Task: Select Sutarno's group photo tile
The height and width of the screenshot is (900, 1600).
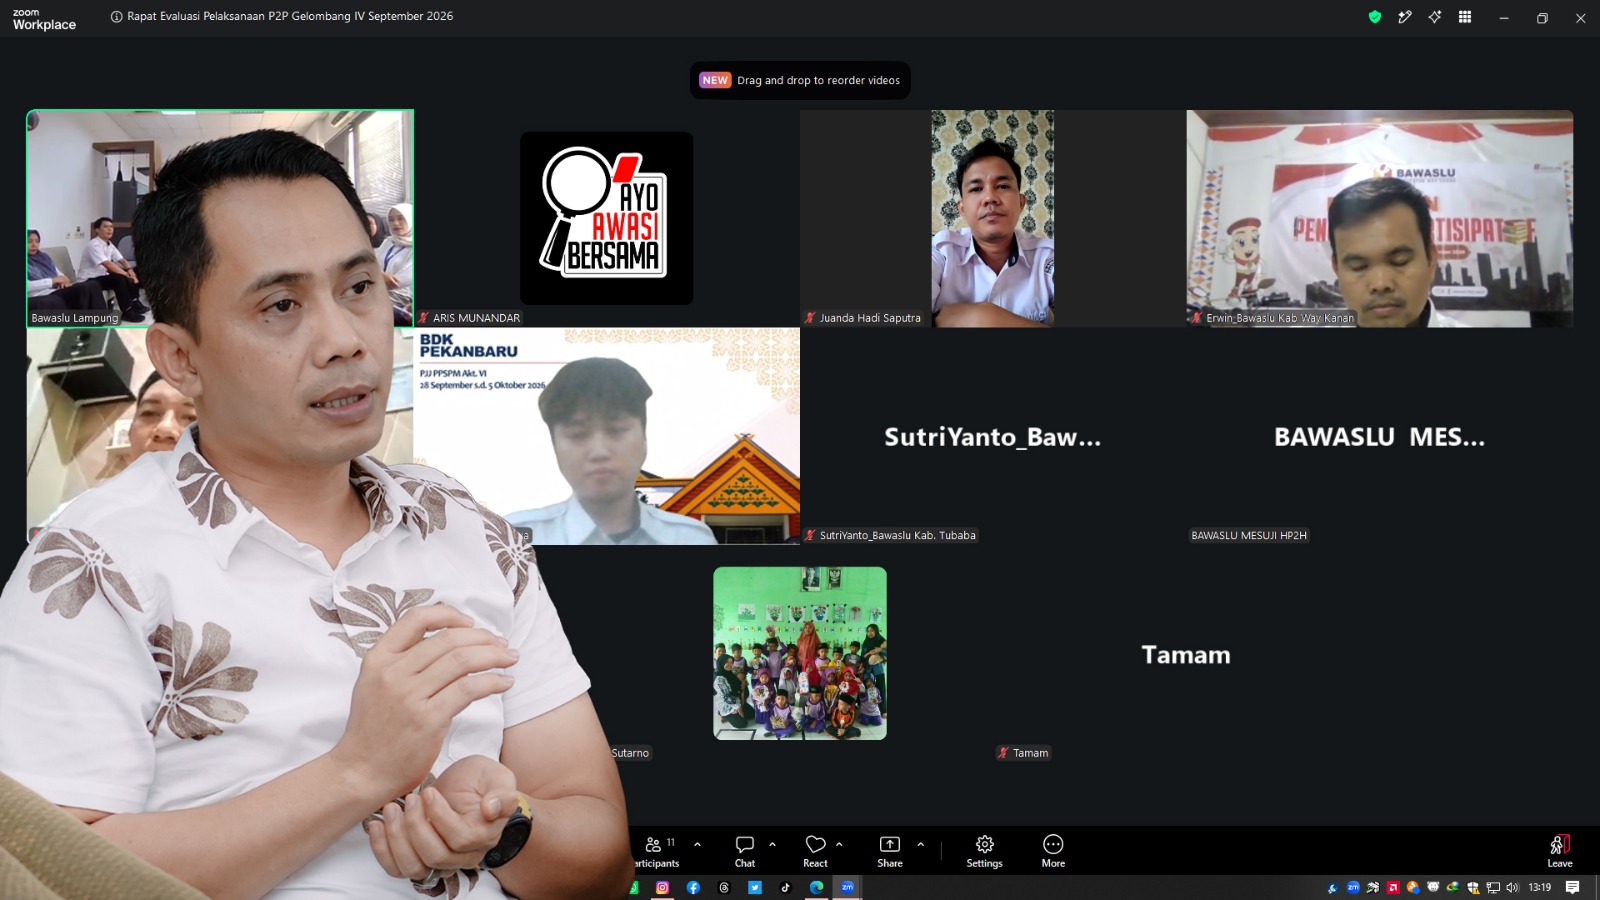Action: pos(800,654)
